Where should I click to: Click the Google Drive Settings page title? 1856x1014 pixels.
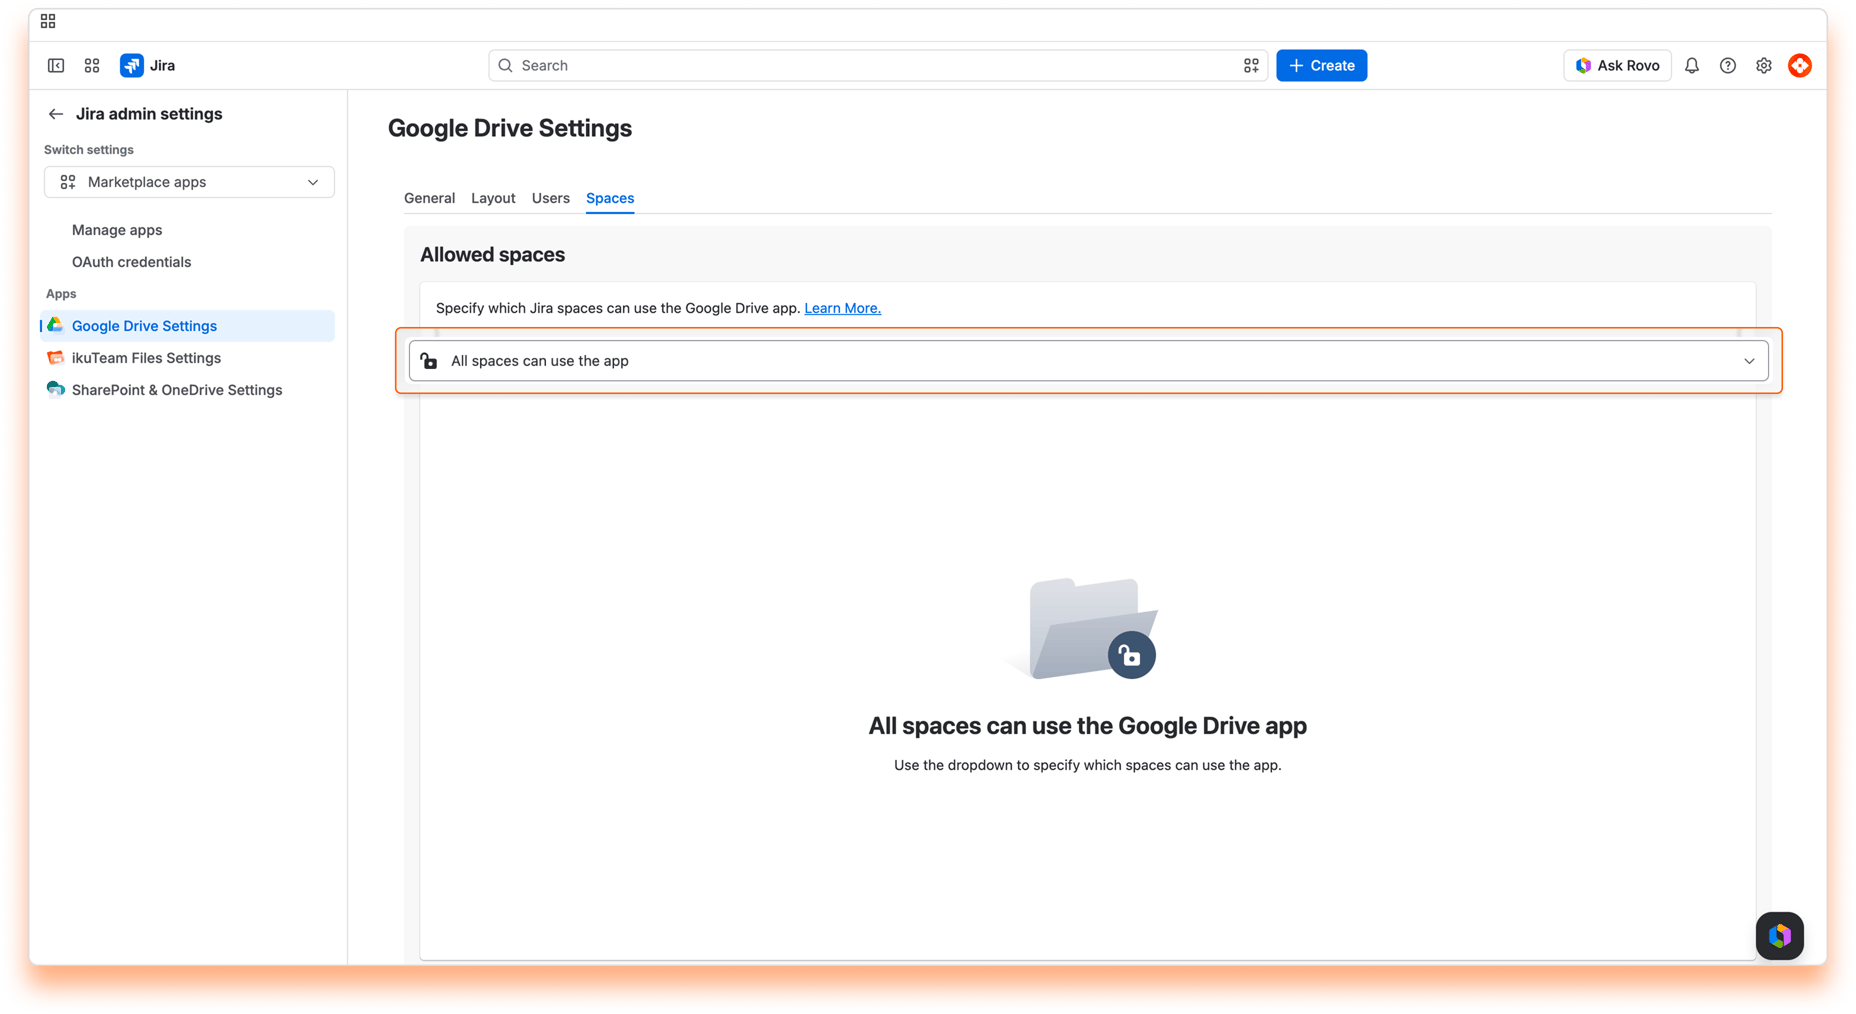(x=510, y=128)
